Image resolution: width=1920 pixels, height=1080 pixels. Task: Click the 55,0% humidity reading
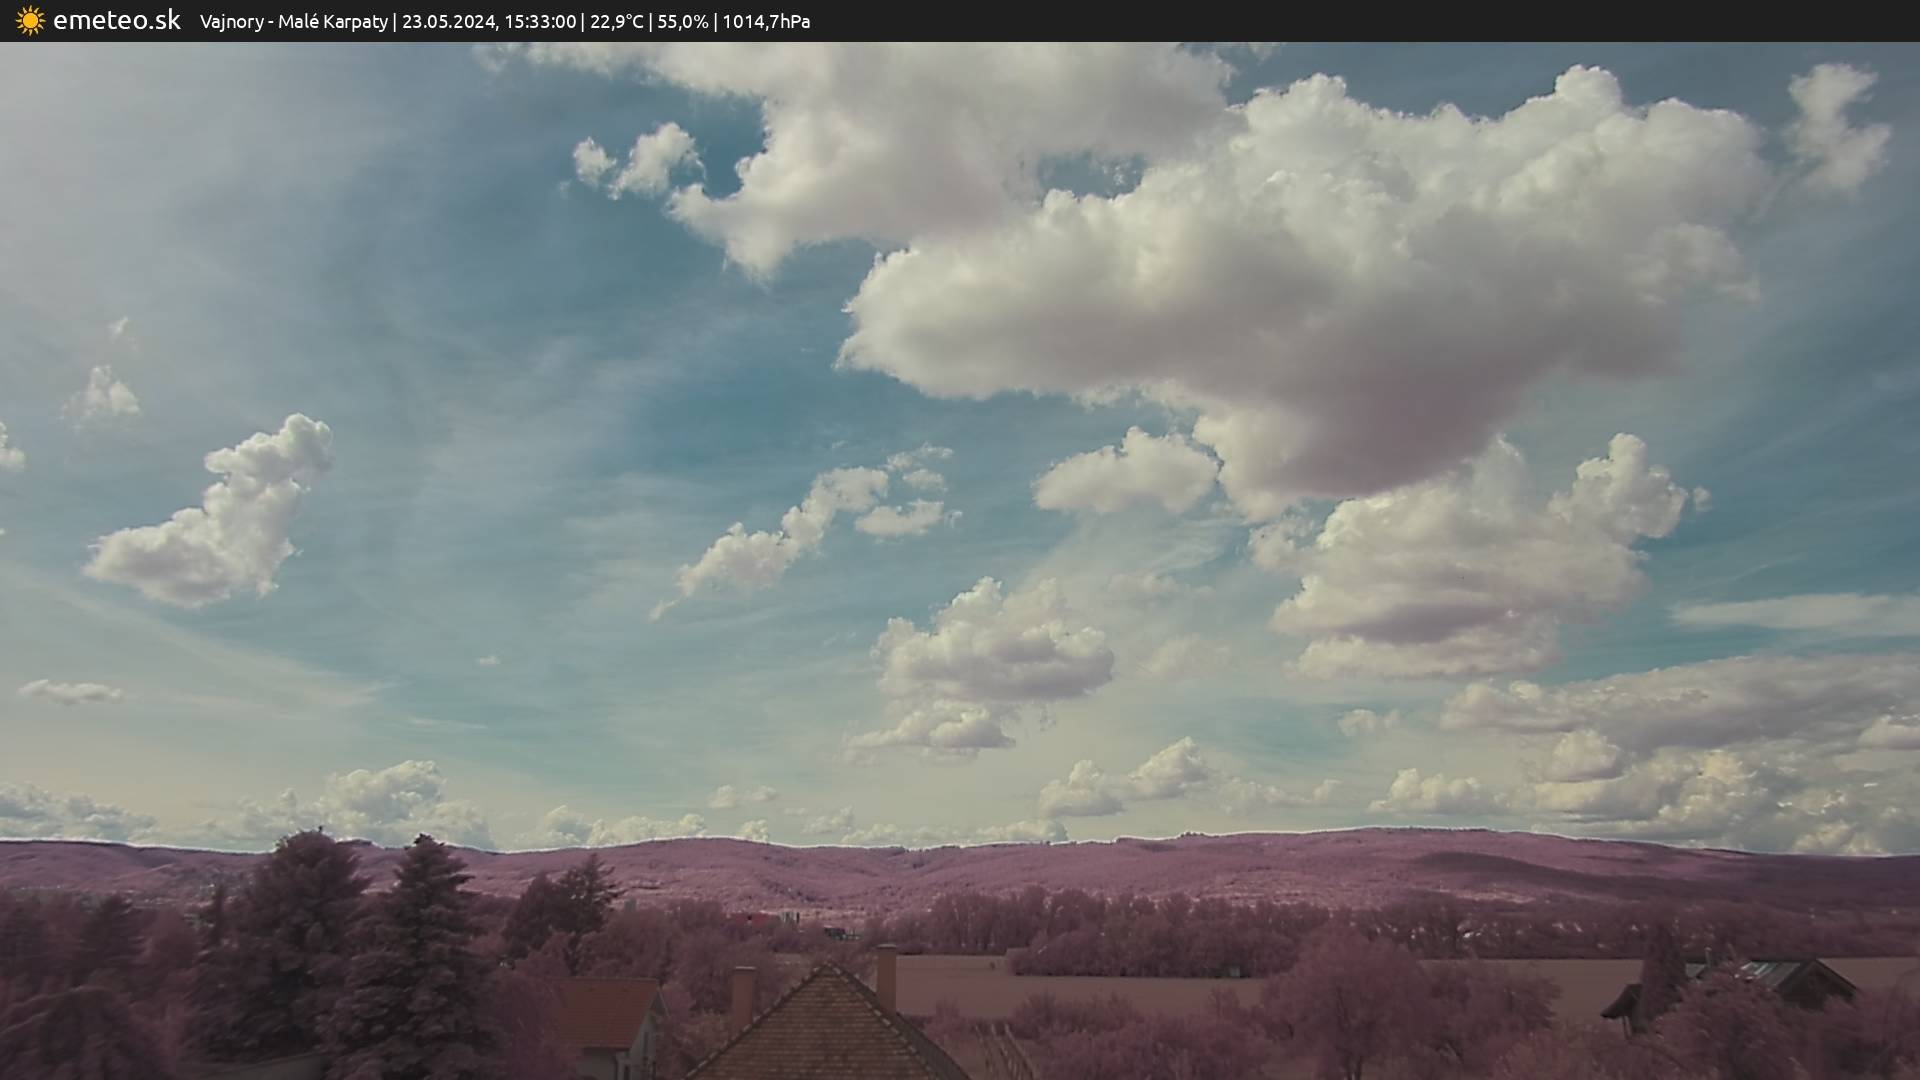click(x=682, y=22)
